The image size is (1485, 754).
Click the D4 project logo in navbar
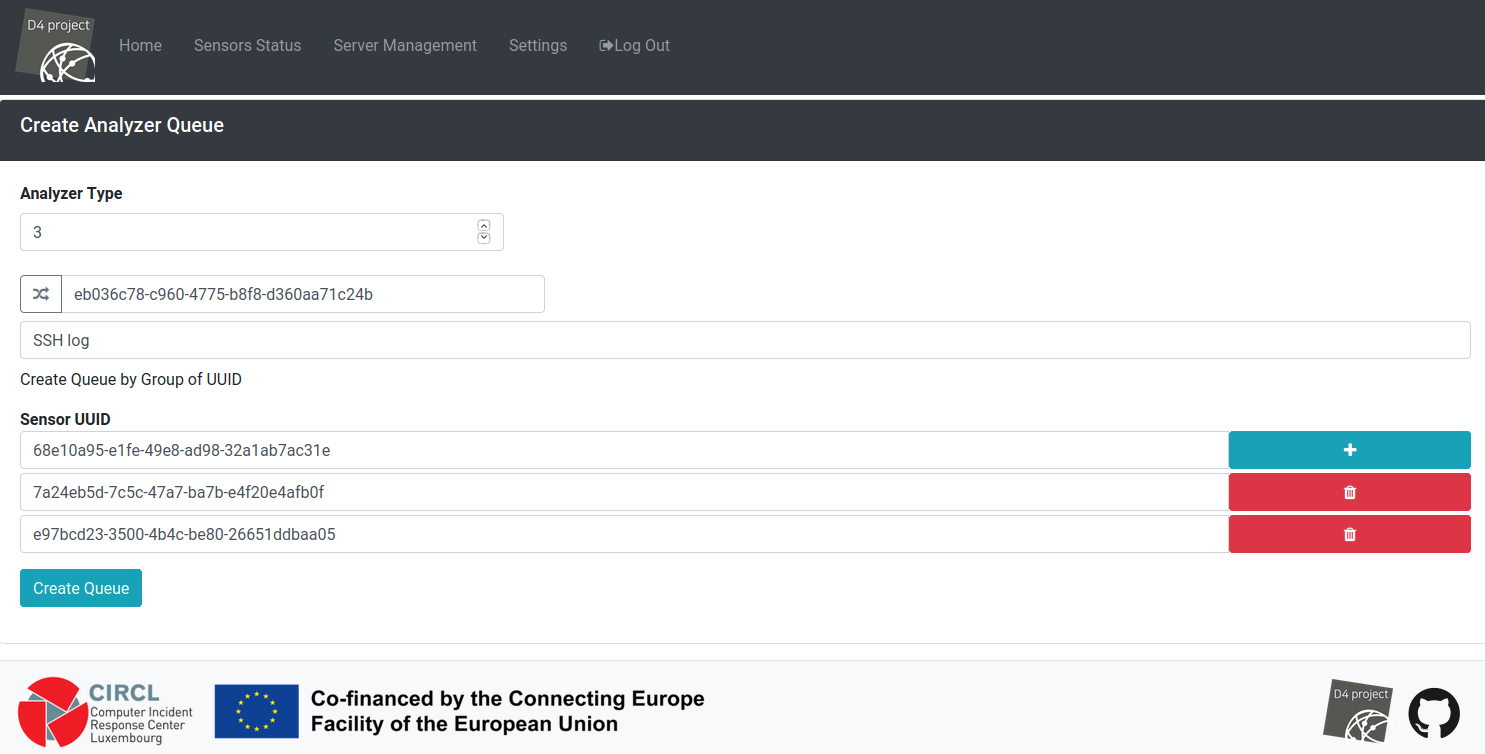coord(57,47)
